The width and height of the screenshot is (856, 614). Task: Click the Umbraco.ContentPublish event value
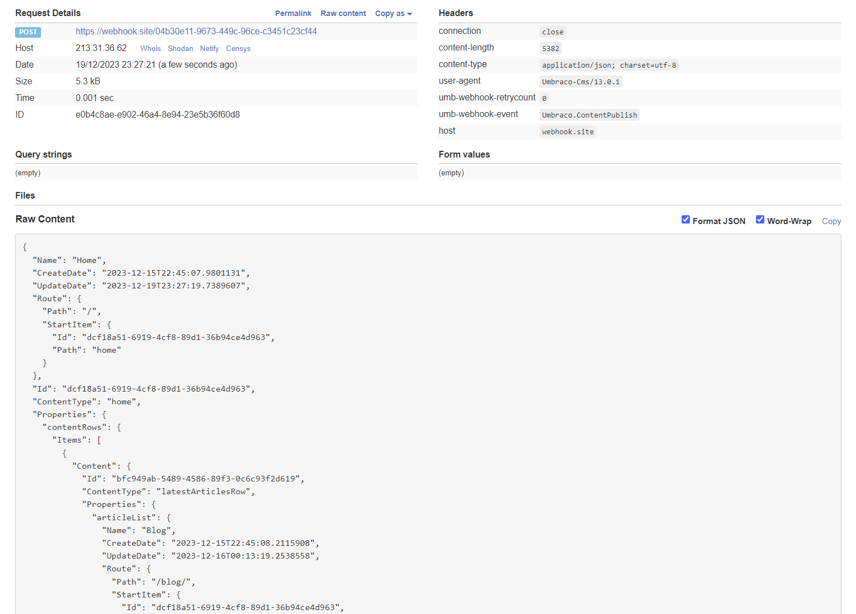tap(589, 115)
